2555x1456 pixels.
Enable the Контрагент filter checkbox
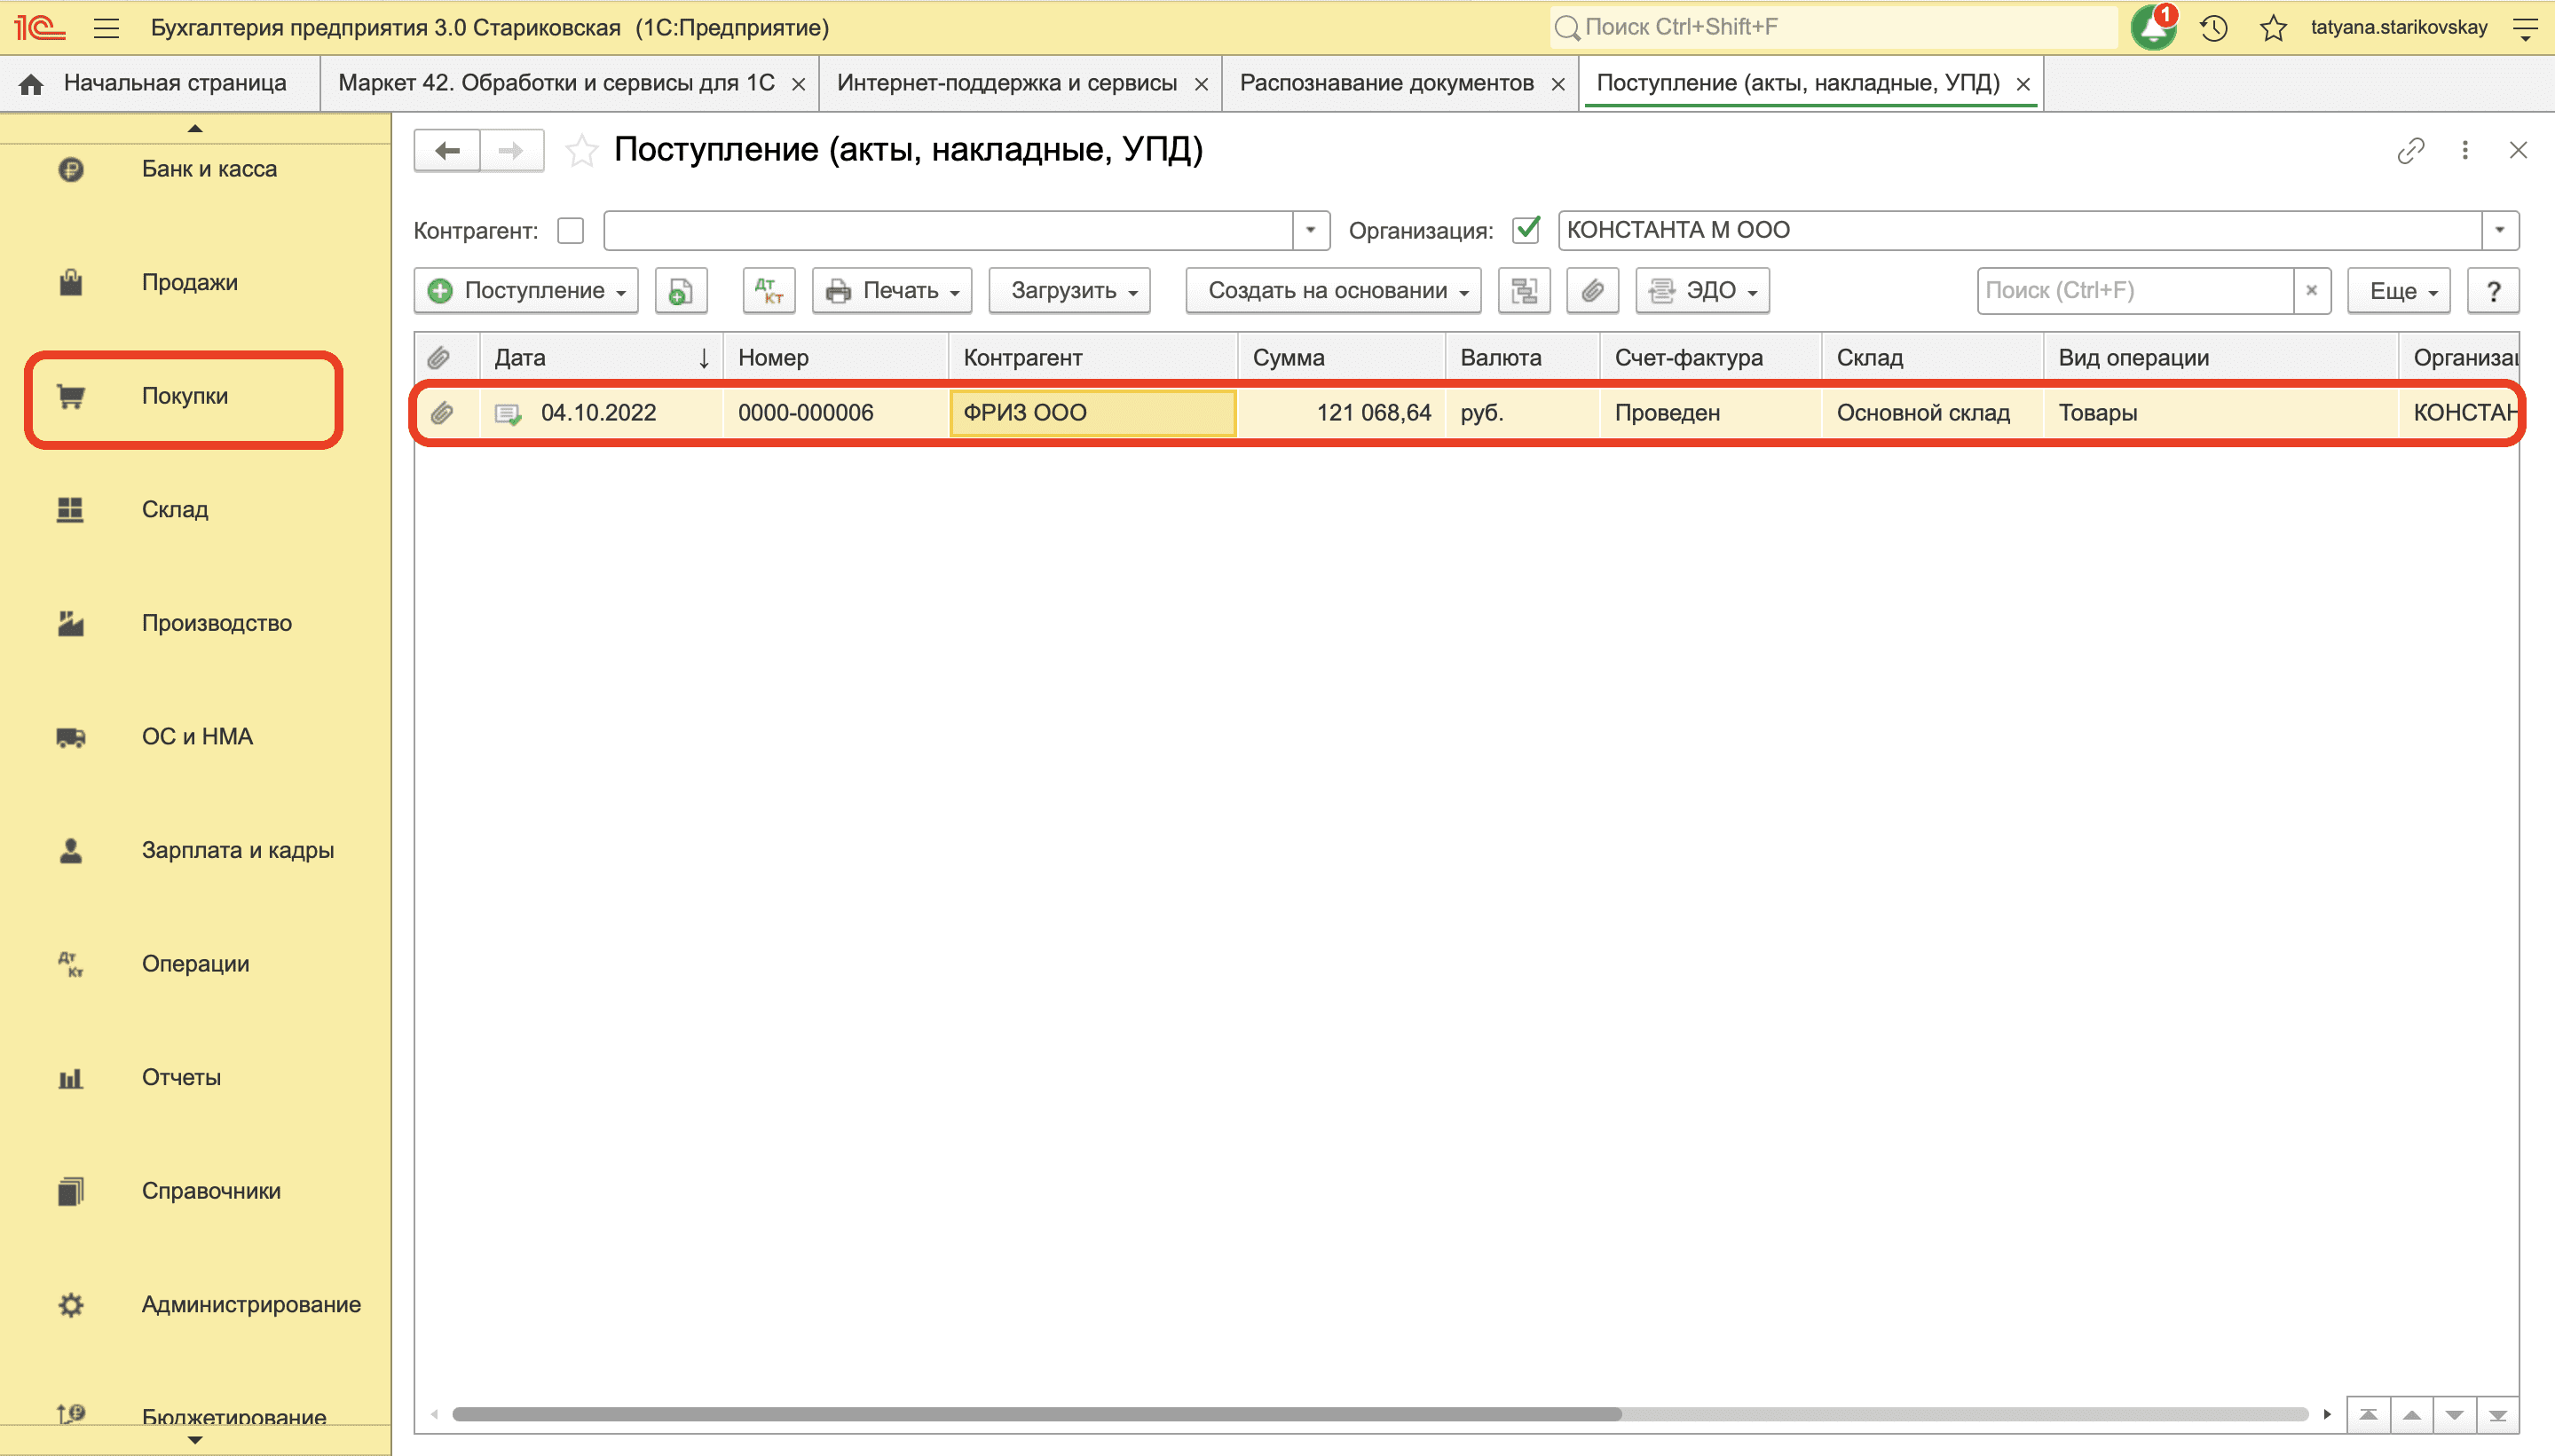click(x=571, y=230)
